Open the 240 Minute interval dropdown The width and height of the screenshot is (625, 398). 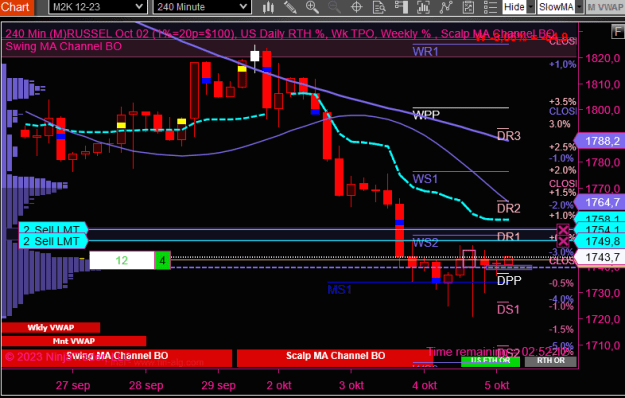coord(202,7)
